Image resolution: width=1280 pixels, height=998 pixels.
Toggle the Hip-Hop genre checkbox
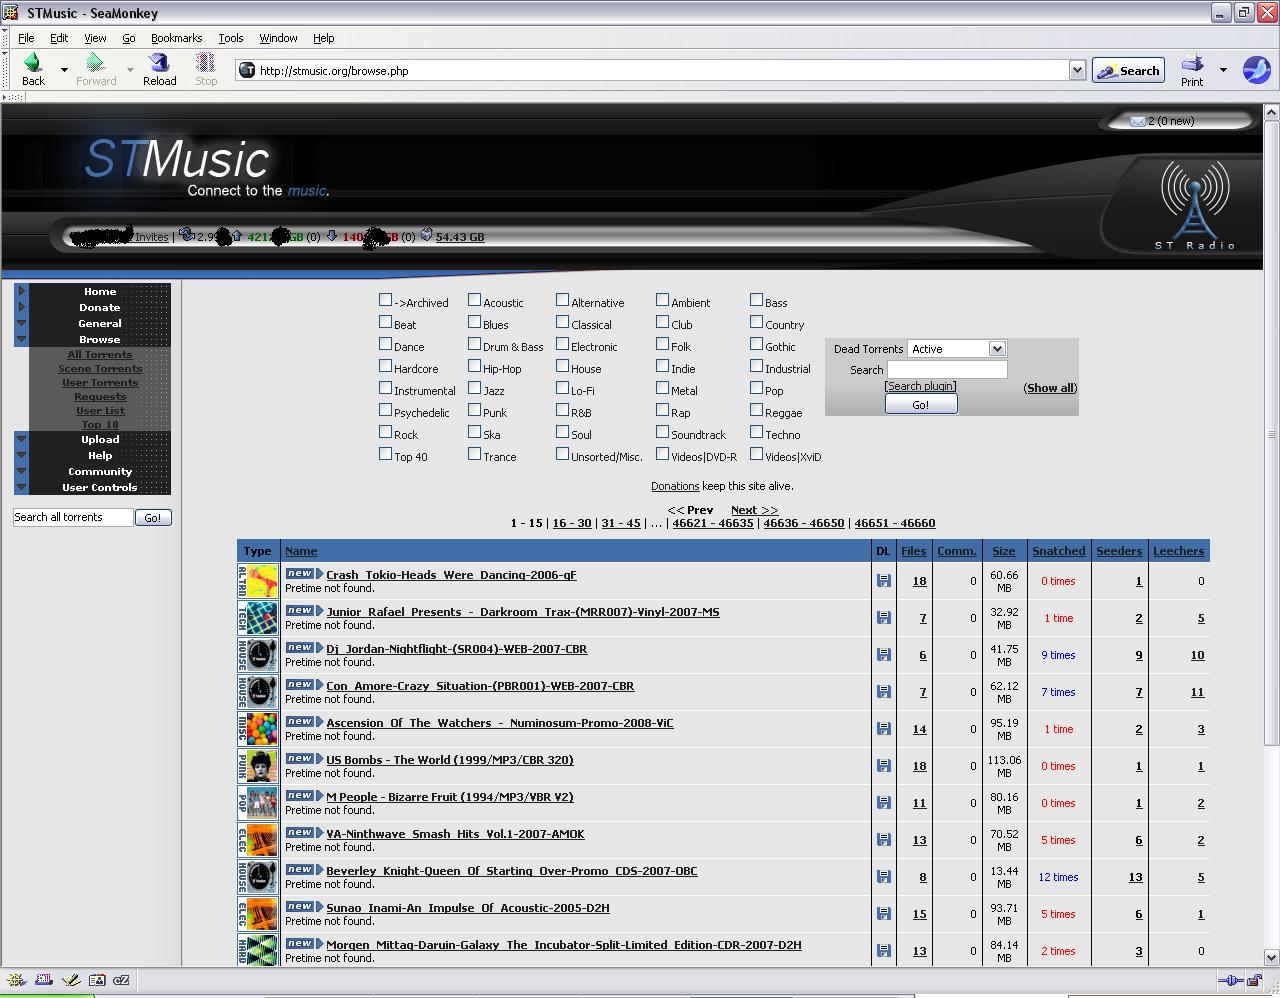[474, 366]
